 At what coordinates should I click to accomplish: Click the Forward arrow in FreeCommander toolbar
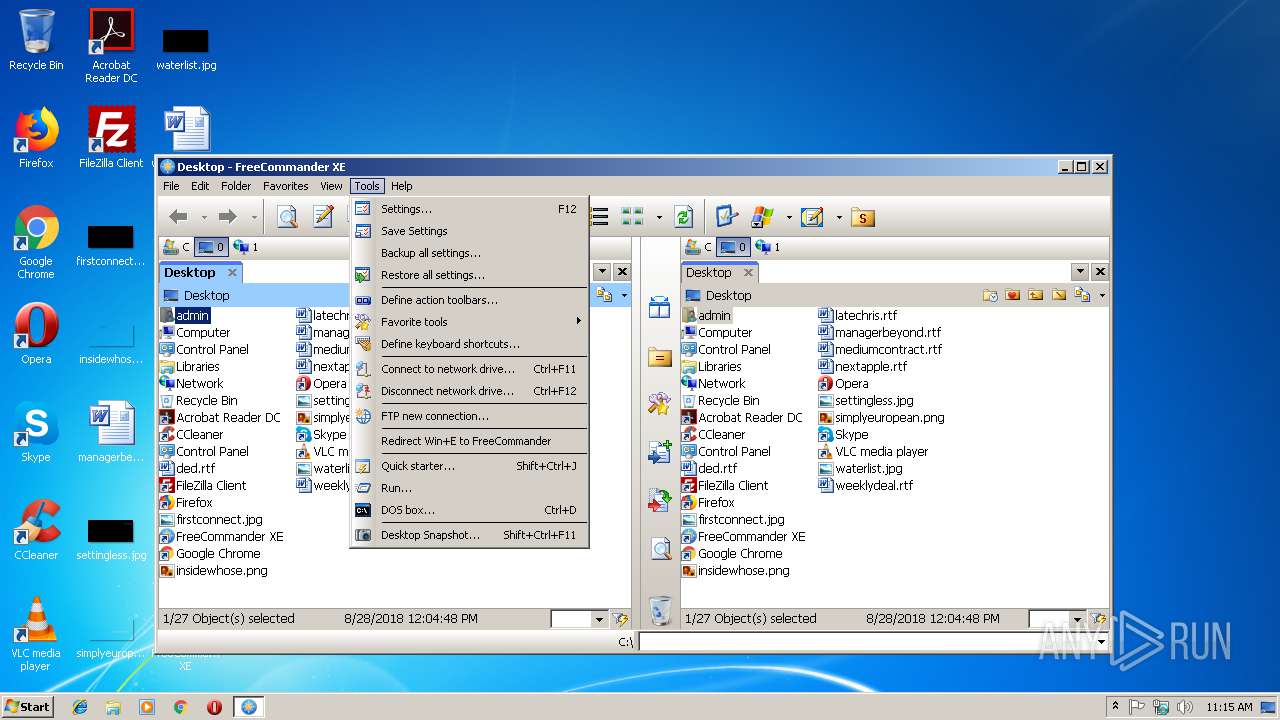pyautogui.click(x=228, y=217)
